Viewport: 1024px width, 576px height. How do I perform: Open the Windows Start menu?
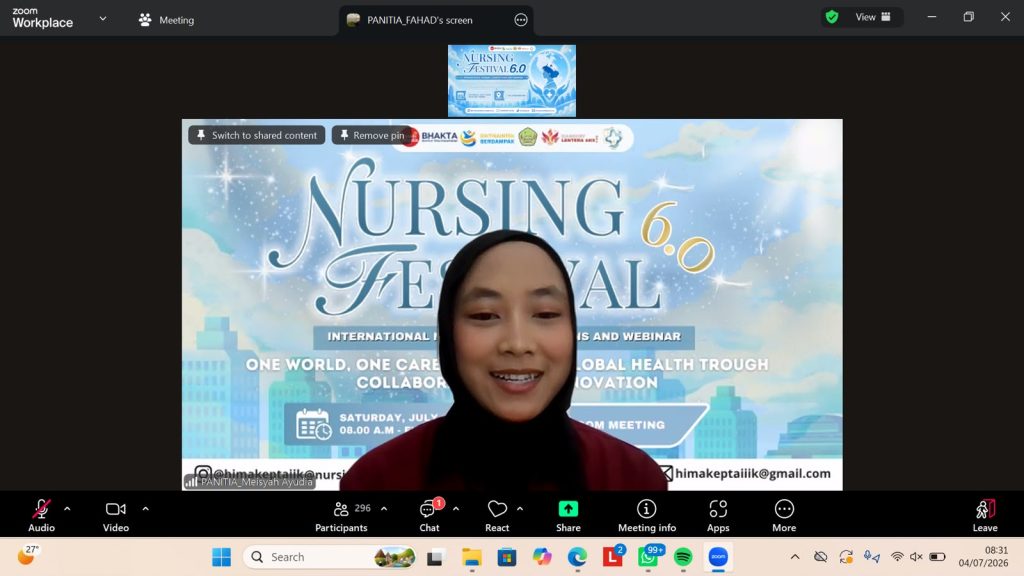[221, 557]
